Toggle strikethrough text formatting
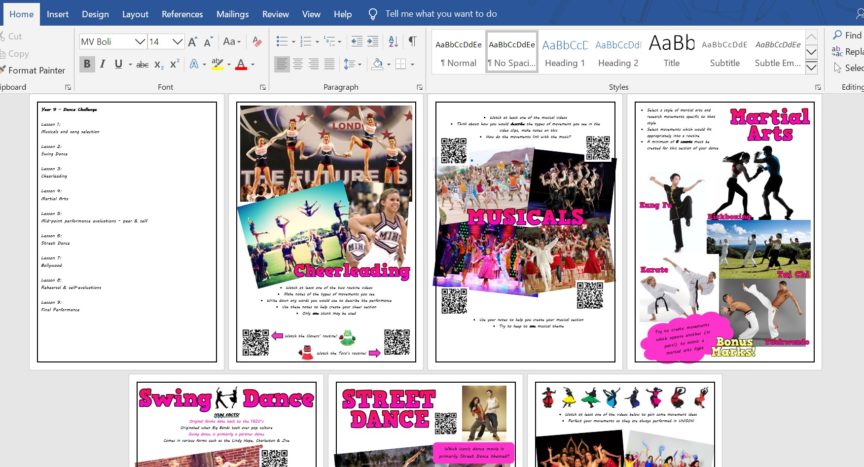The width and height of the screenshot is (864, 467). click(141, 64)
